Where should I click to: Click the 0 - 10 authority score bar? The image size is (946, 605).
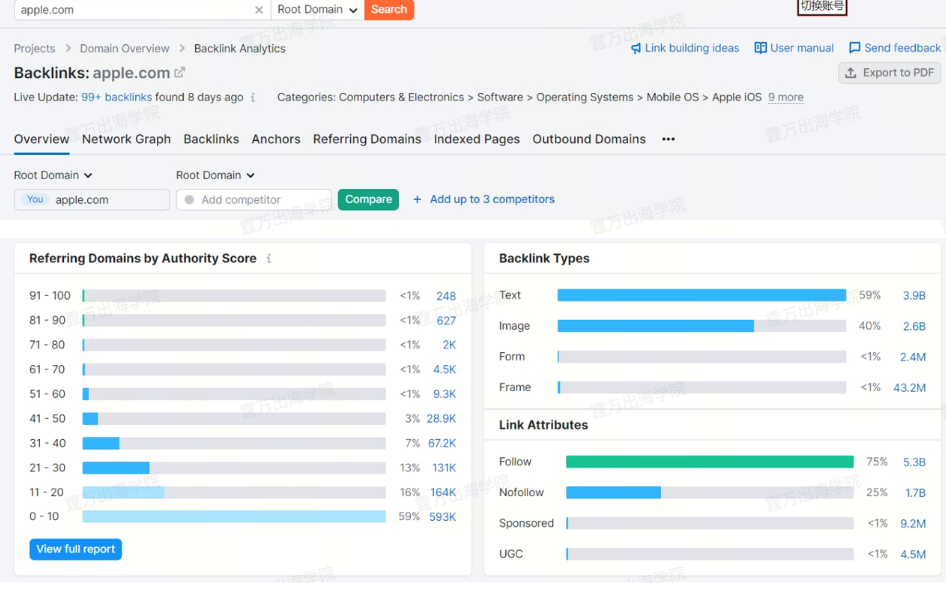[x=233, y=517]
